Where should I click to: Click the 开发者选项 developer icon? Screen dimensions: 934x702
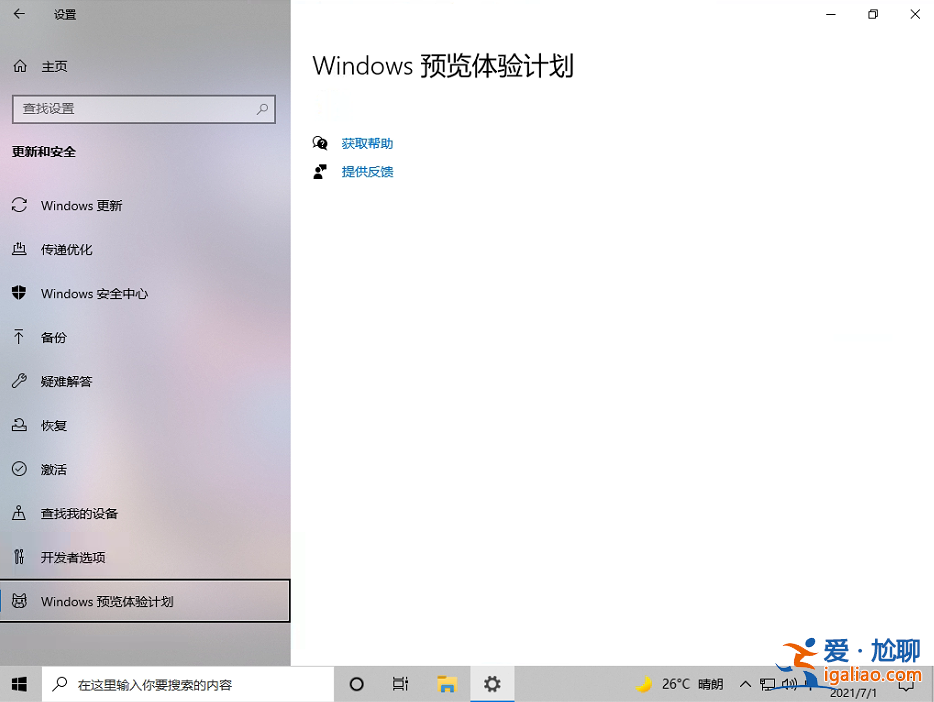(19, 557)
